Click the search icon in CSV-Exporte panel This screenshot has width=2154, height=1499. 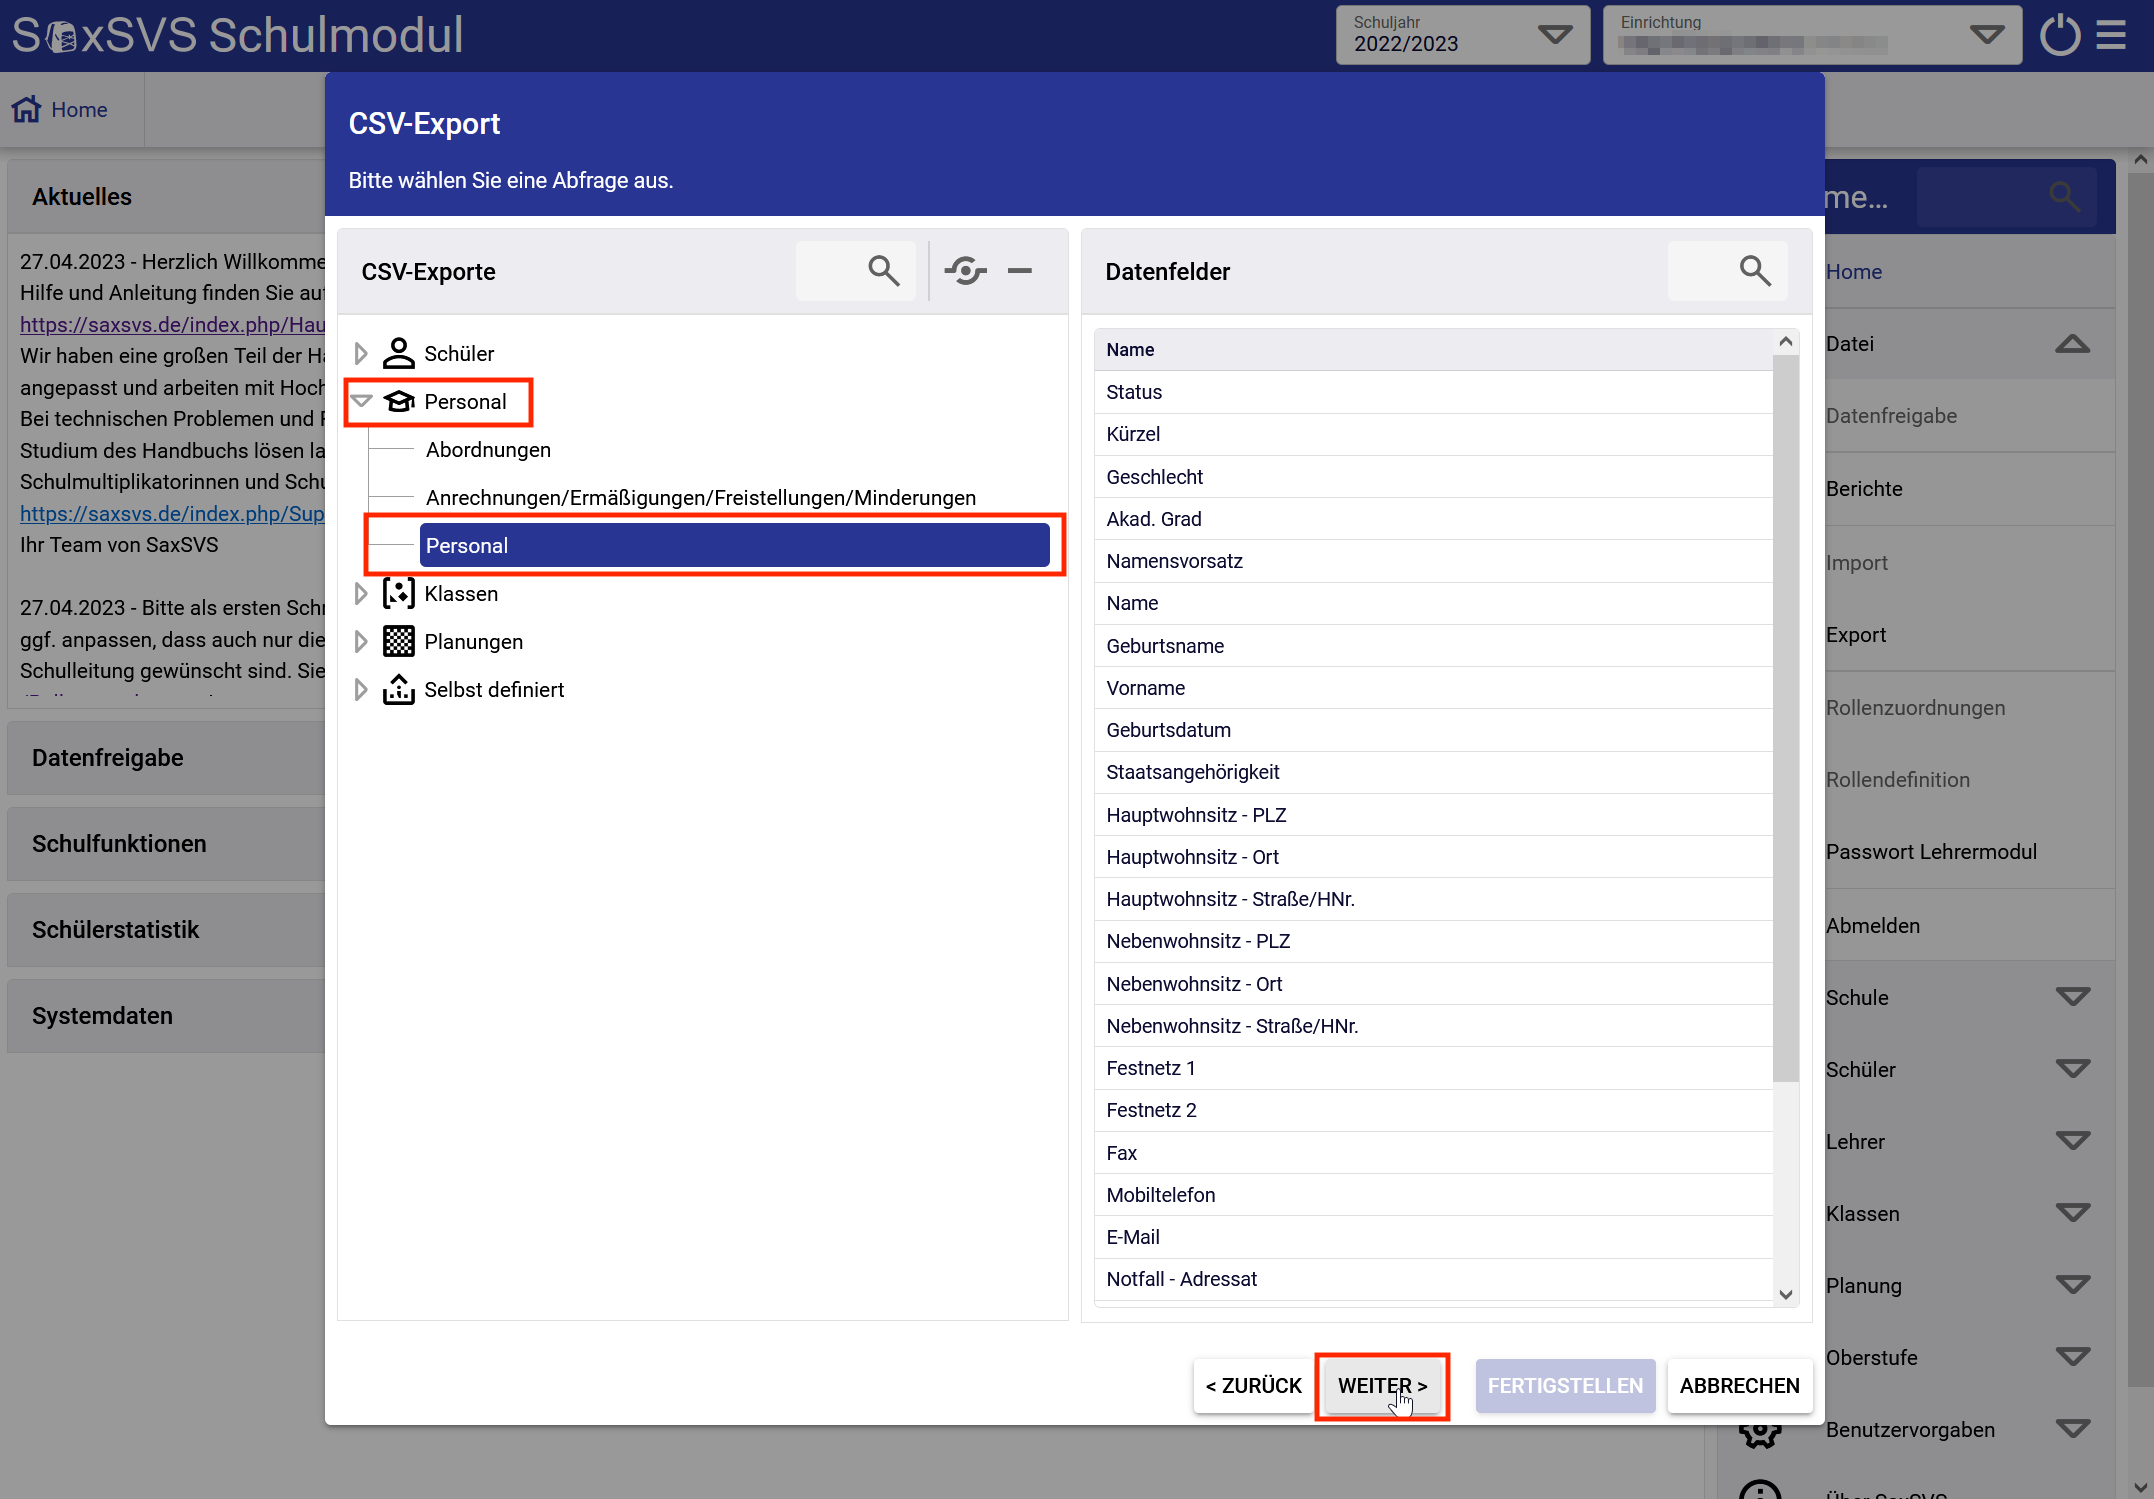click(883, 271)
